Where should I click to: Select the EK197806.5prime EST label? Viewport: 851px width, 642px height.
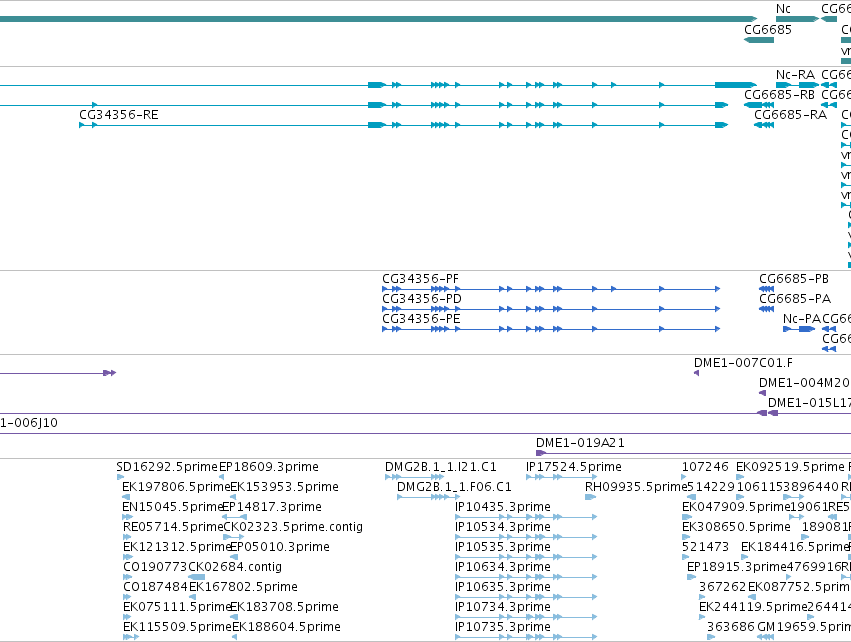tap(177, 487)
